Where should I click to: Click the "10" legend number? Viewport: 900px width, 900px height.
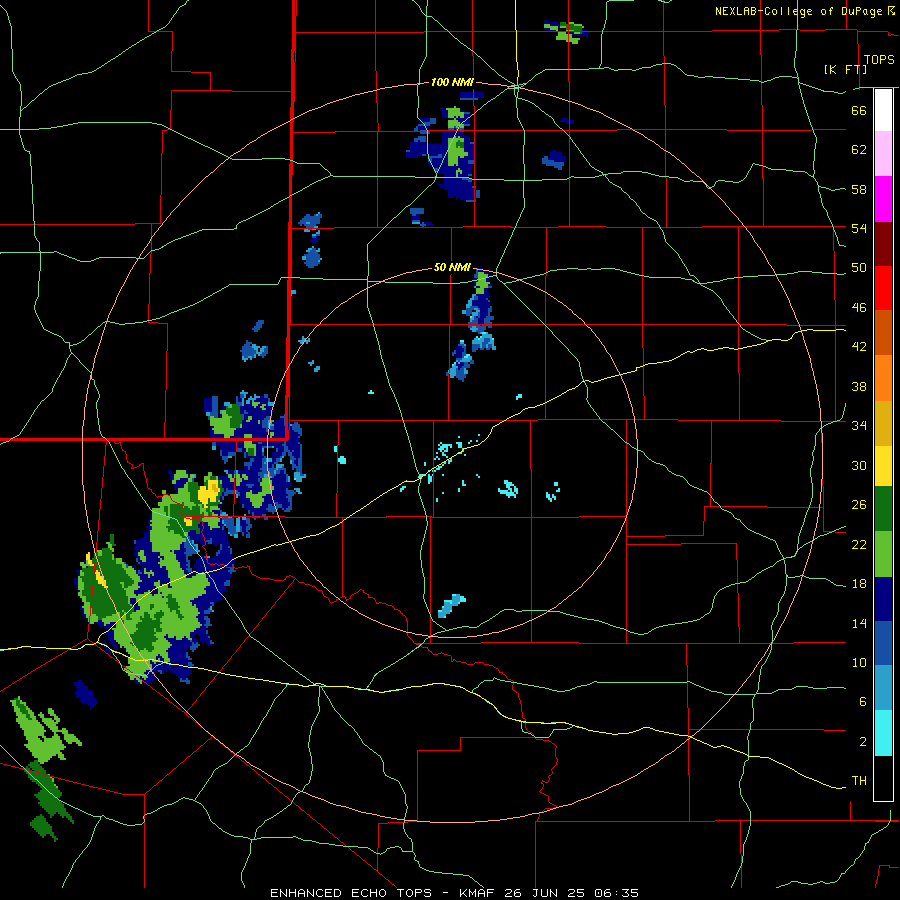click(x=859, y=662)
